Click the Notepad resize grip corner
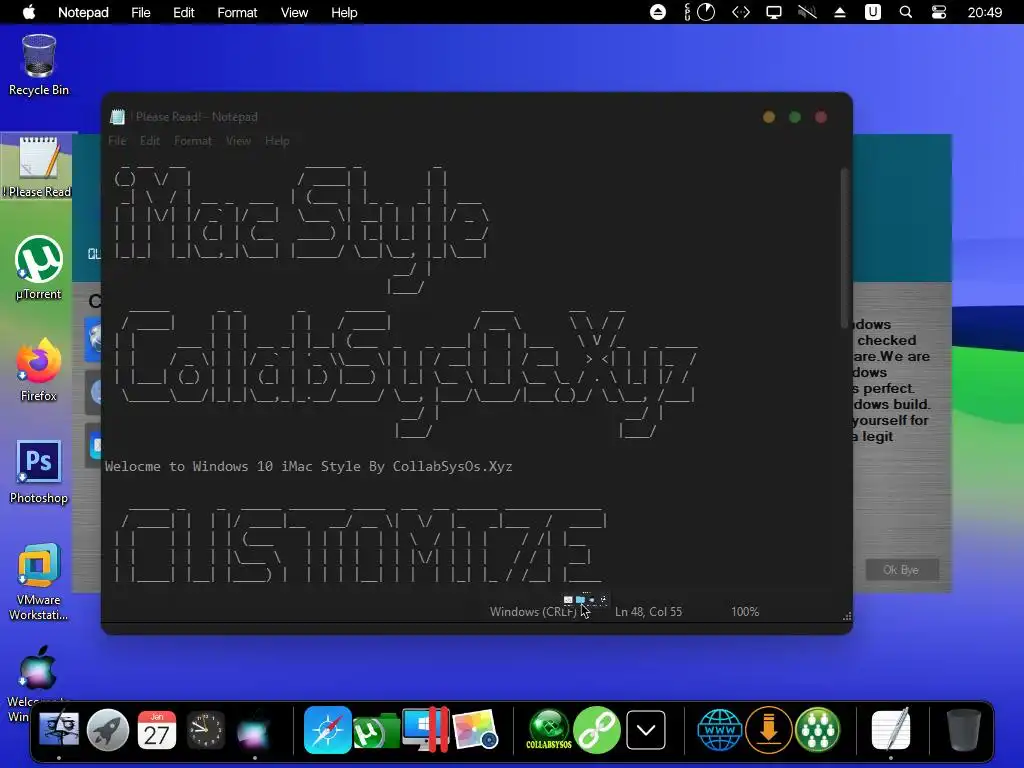 pos(847,616)
